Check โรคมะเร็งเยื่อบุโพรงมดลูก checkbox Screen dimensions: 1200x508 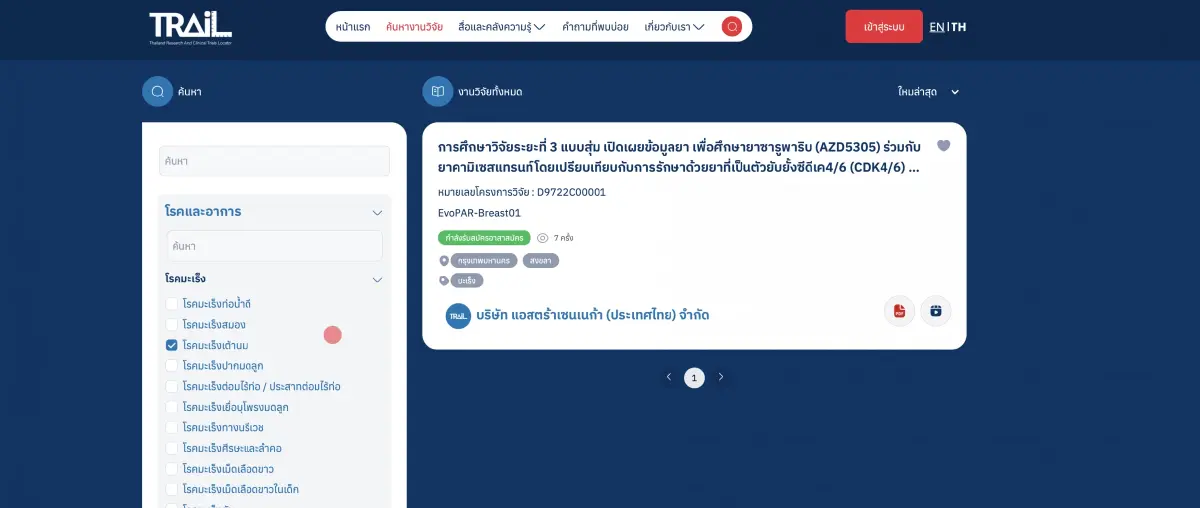point(172,407)
